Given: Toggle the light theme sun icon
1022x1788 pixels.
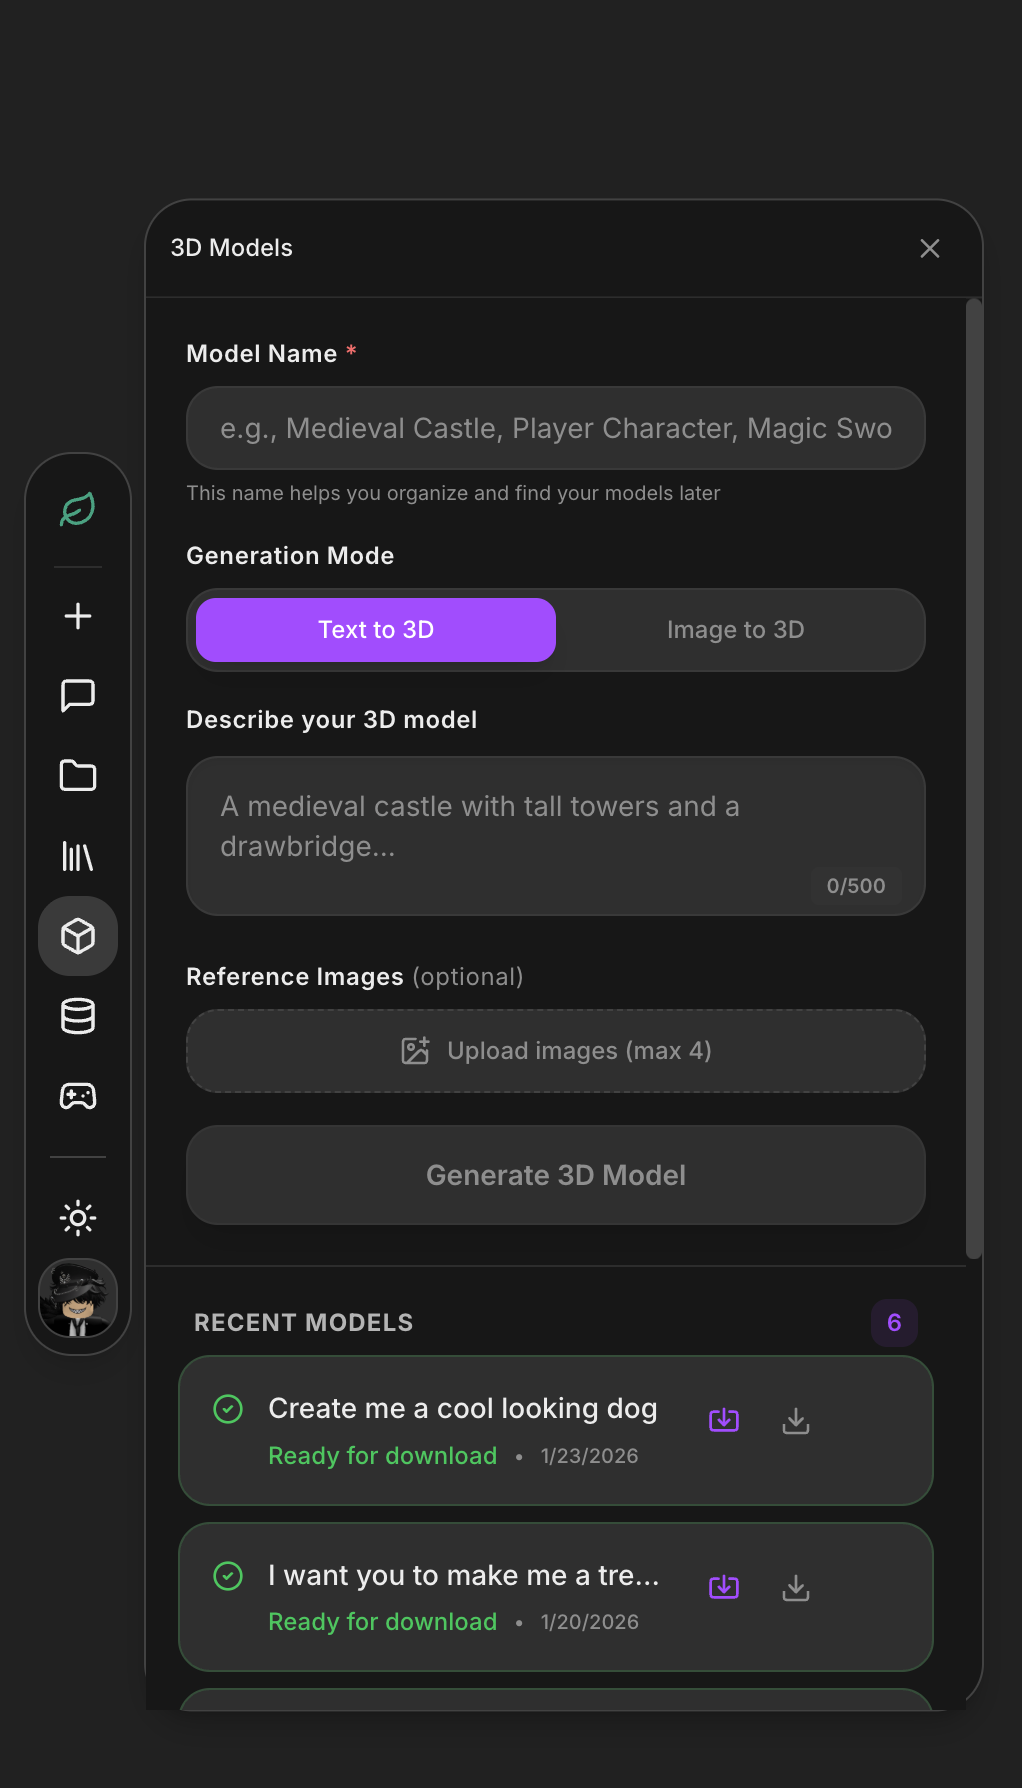Looking at the screenshot, I should (x=78, y=1218).
